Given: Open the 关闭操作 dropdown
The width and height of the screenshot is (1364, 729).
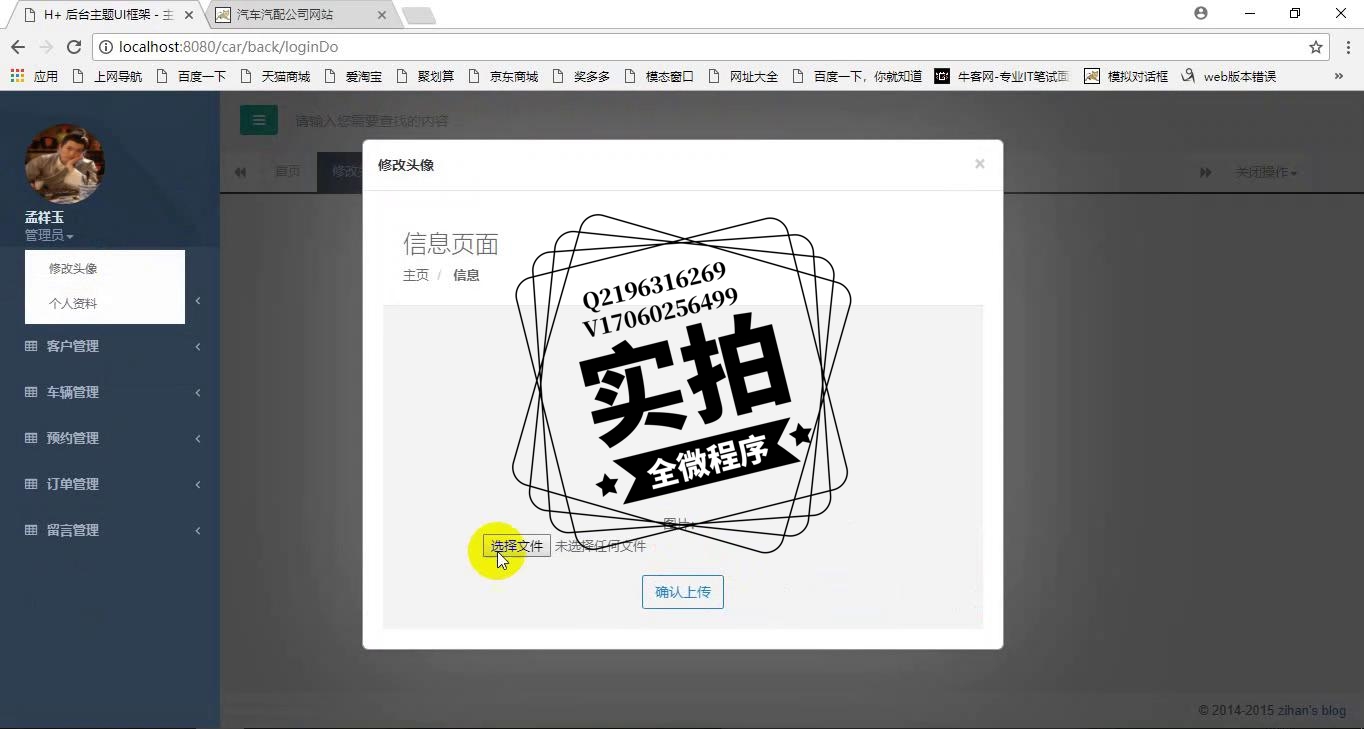Looking at the screenshot, I should pos(1266,172).
